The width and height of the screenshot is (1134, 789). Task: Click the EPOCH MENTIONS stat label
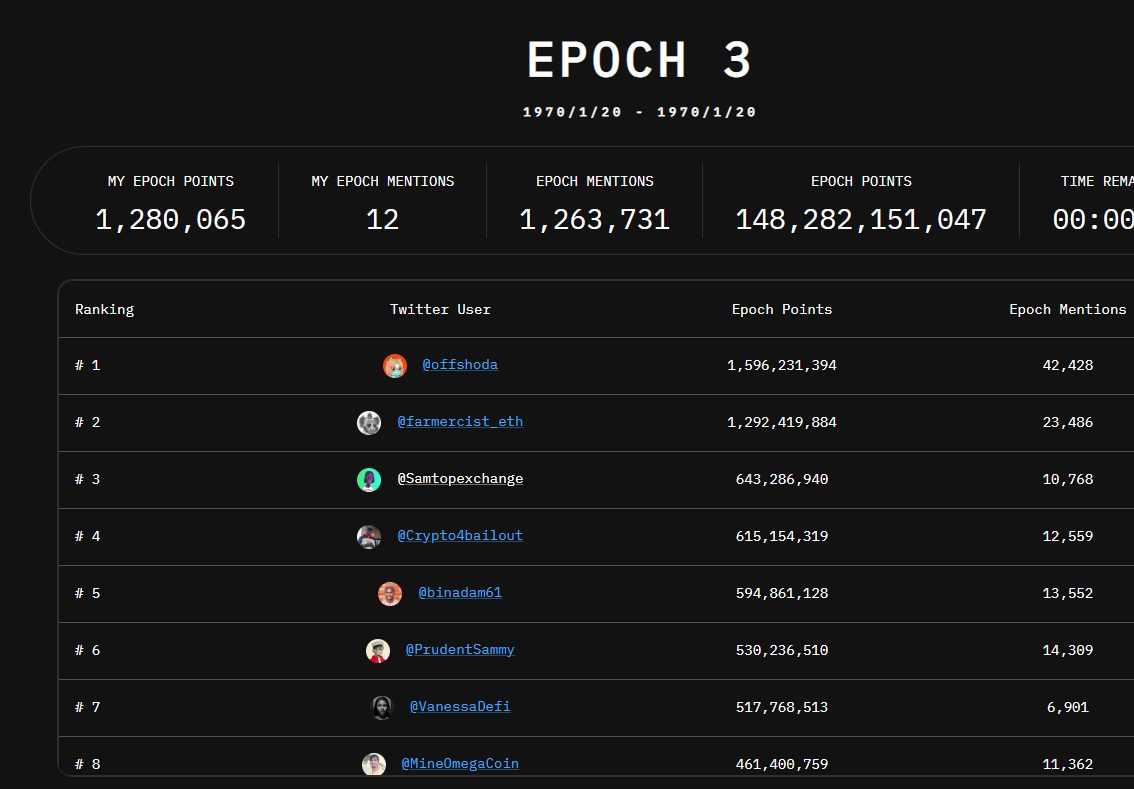tap(594, 182)
